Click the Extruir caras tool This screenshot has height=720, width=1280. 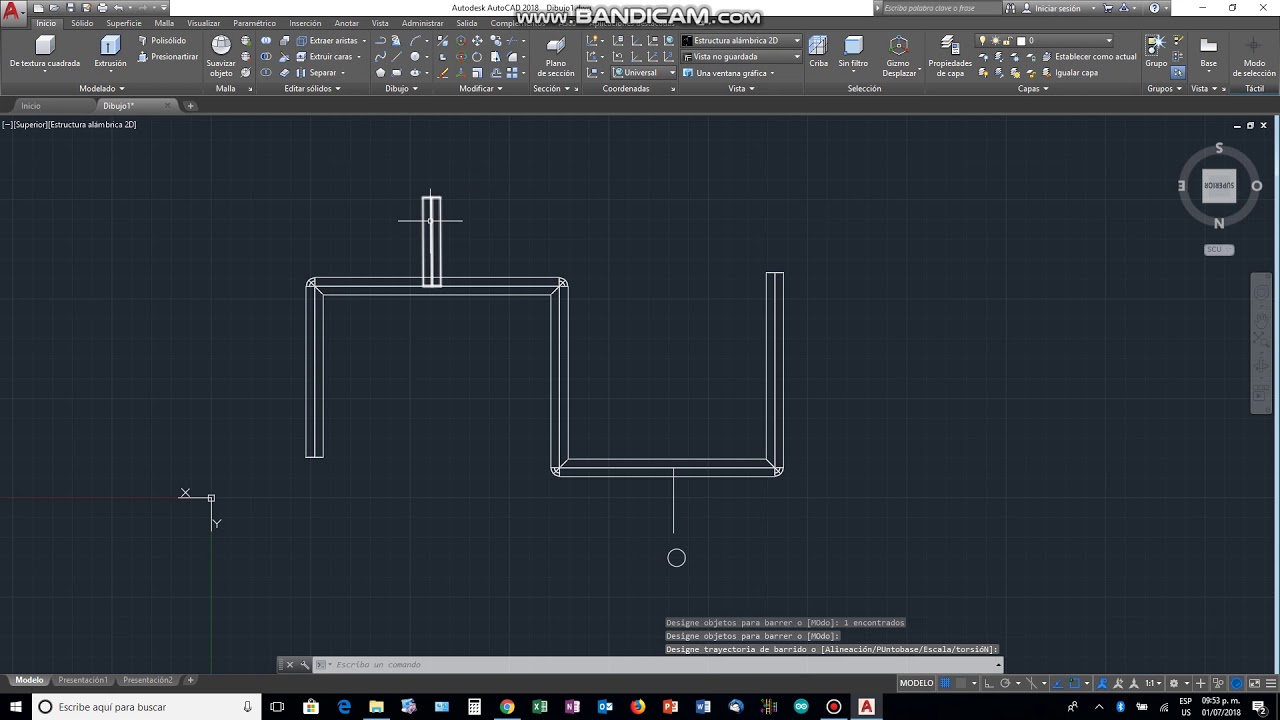click(324, 56)
